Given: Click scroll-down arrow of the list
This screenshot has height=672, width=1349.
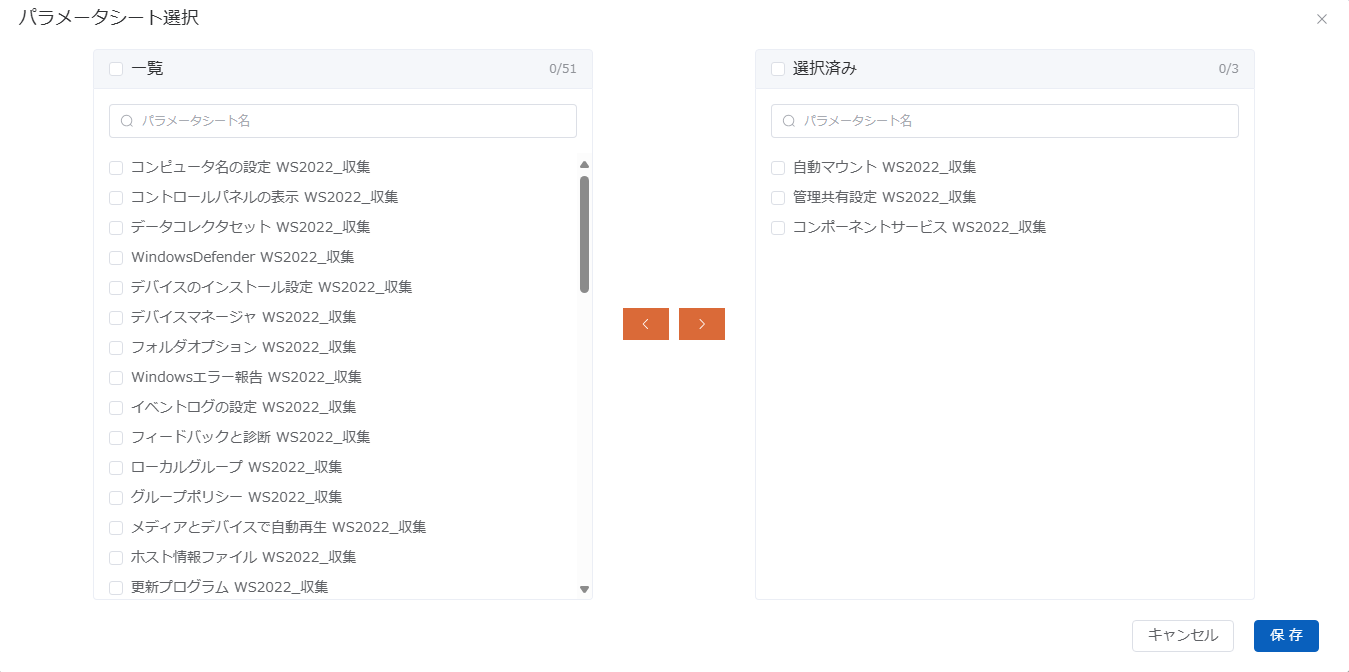Looking at the screenshot, I should (x=584, y=589).
